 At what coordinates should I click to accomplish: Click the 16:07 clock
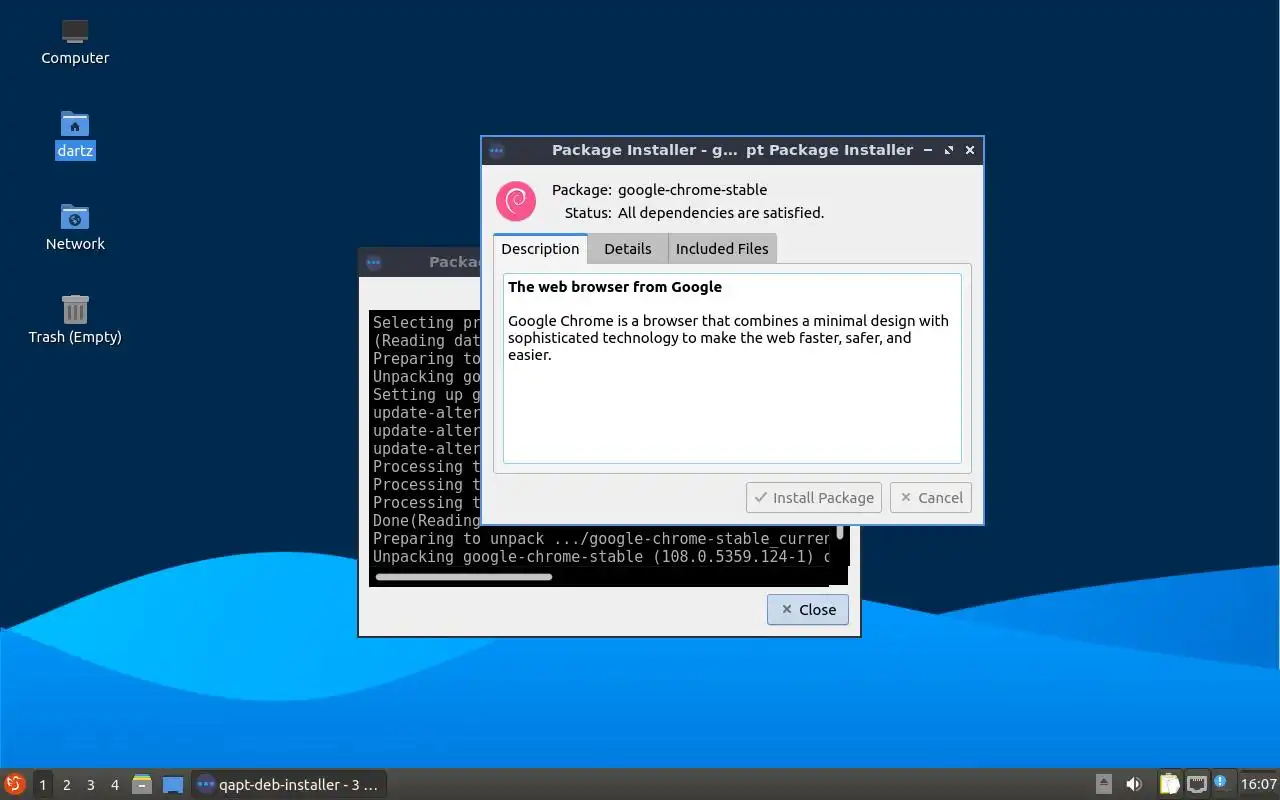1258,784
